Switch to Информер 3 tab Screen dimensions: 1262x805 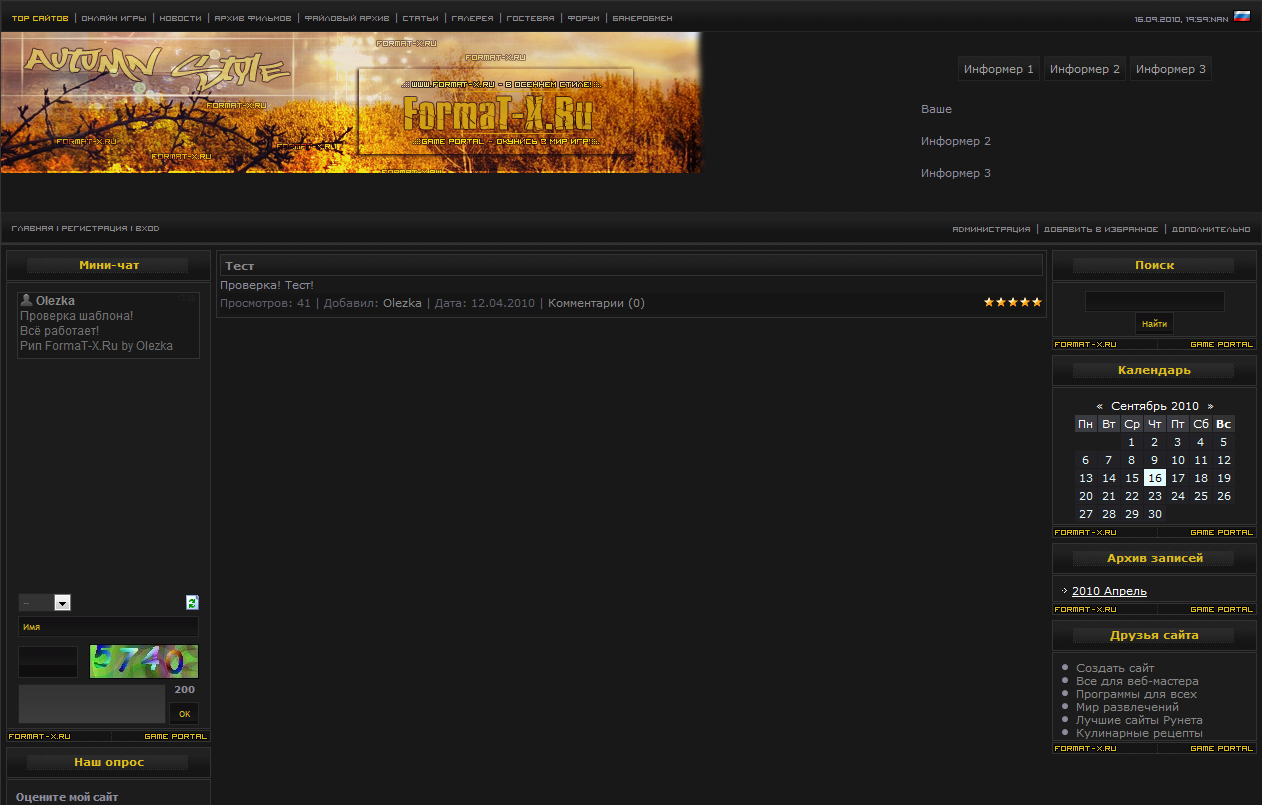tap(1170, 69)
